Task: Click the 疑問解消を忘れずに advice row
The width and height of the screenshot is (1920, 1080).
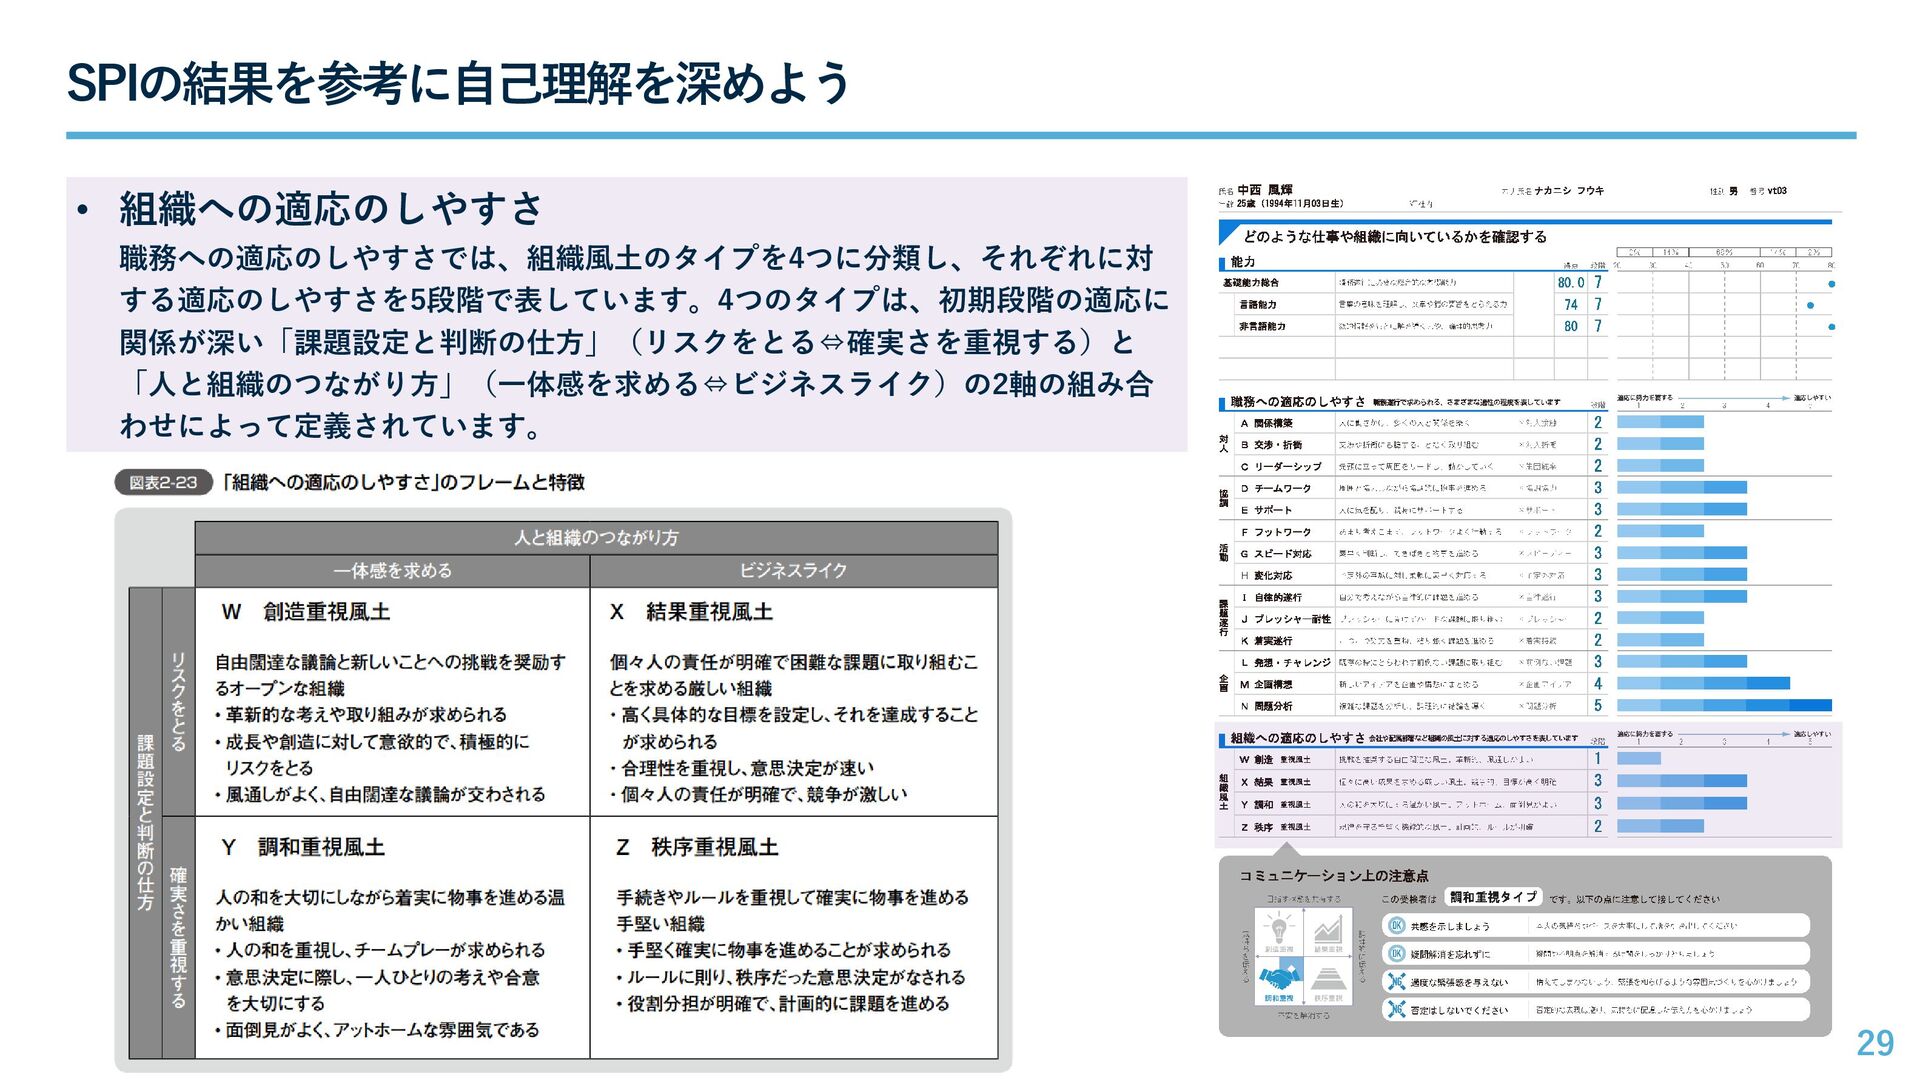Action: 1596,954
